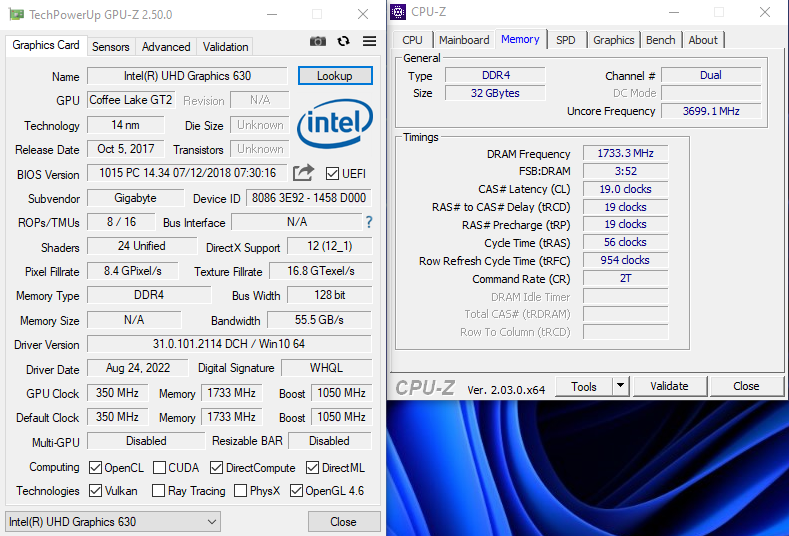Toggle the UEFI checkbox
Viewport: 789px width, 536px height.
pos(332,174)
